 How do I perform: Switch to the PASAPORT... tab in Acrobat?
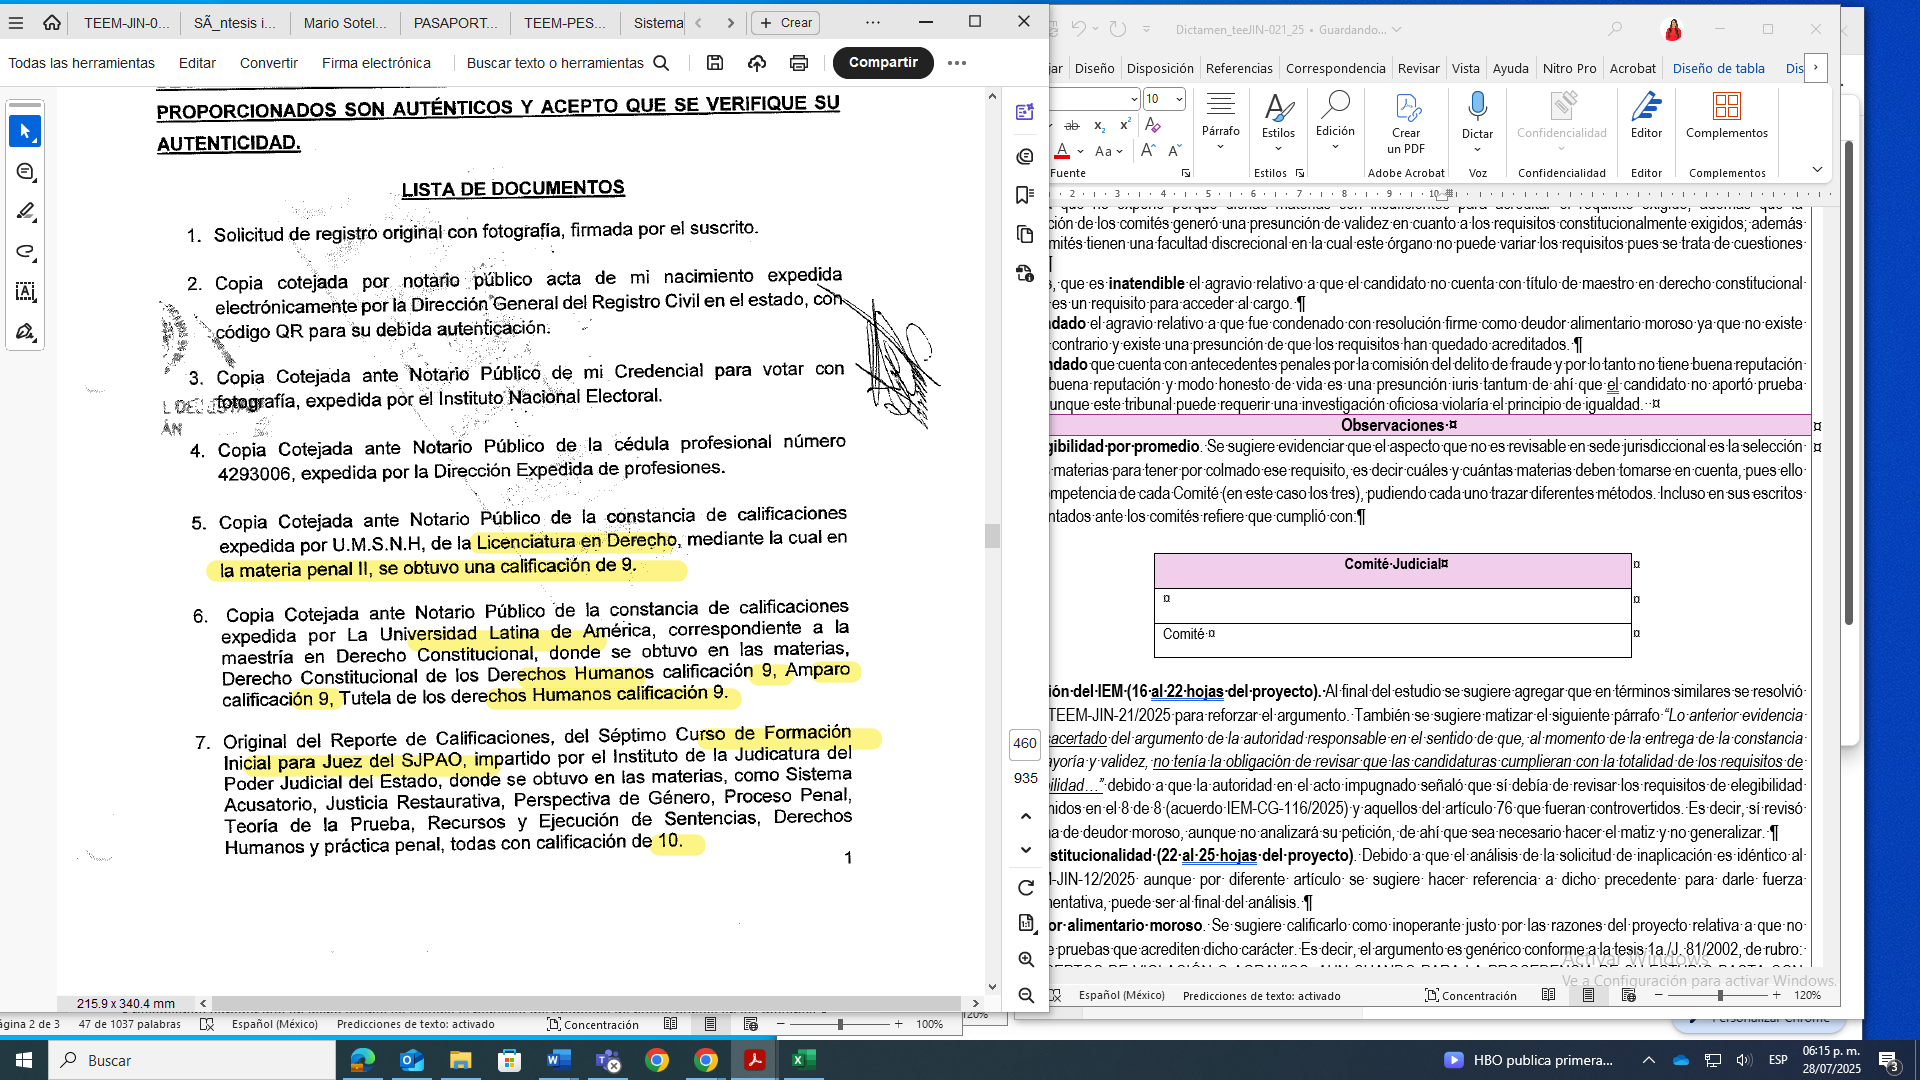click(455, 22)
